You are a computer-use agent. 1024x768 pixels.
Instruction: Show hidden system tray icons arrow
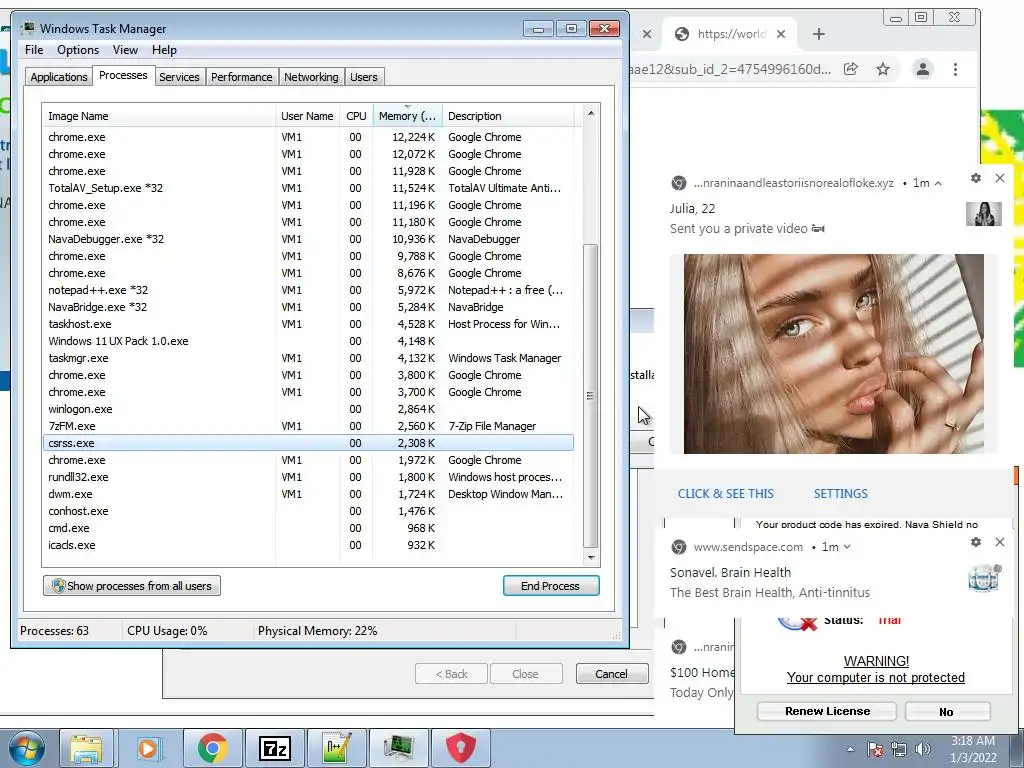(x=850, y=749)
